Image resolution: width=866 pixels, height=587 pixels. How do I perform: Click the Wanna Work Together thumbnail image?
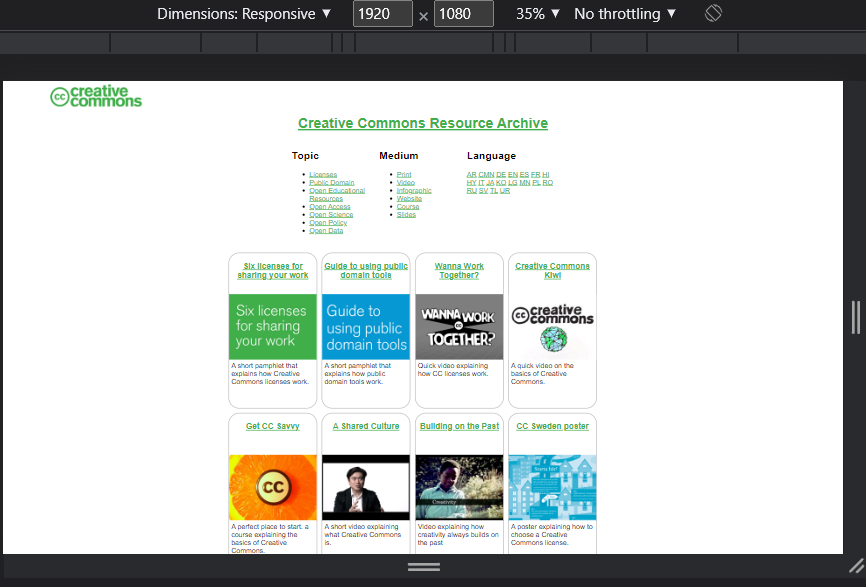click(x=459, y=327)
